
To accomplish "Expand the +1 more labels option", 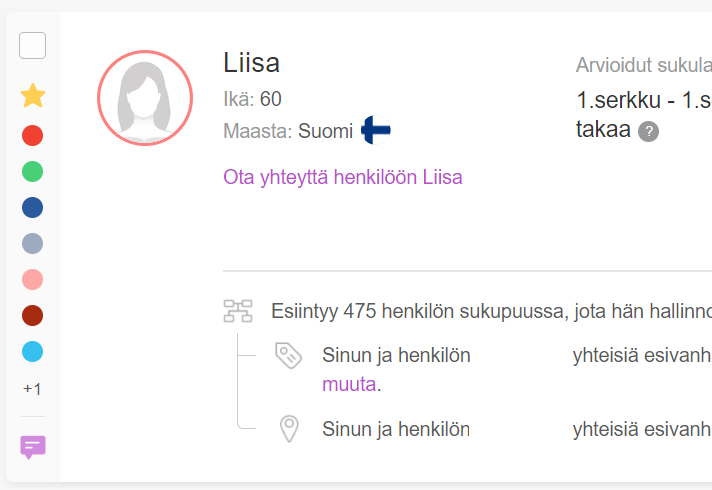I will [x=33, y=388].
